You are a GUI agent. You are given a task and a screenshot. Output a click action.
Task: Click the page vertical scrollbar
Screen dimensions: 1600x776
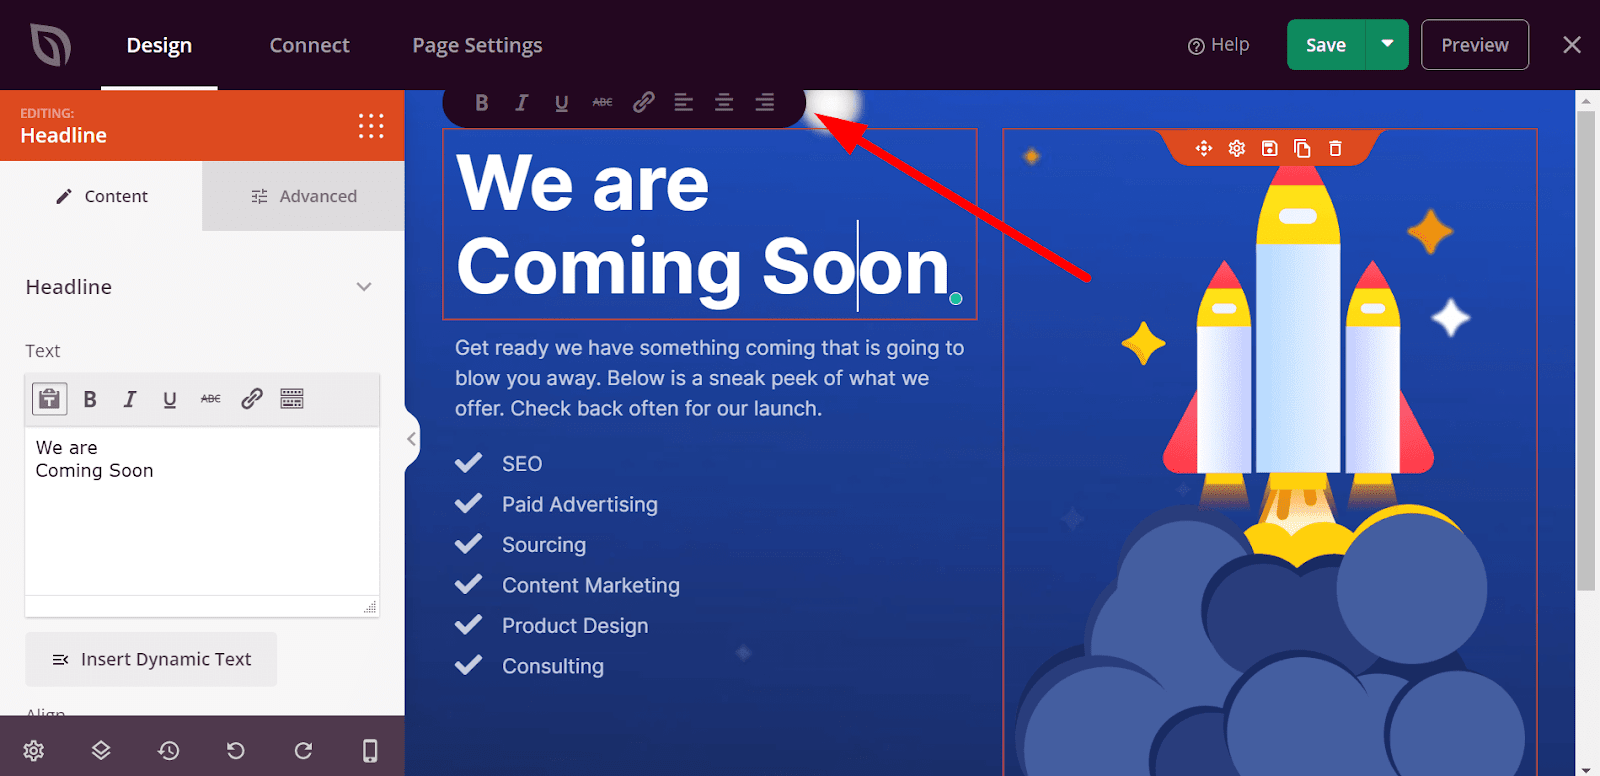click(x=1586, y=350)
